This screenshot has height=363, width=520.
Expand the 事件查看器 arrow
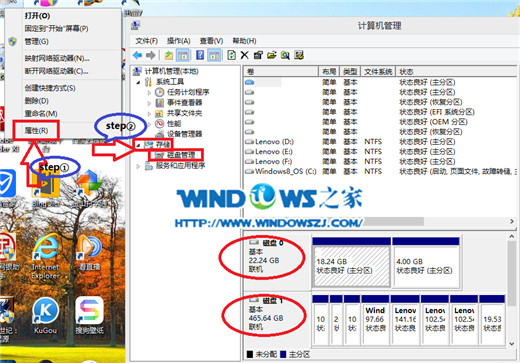149,103
